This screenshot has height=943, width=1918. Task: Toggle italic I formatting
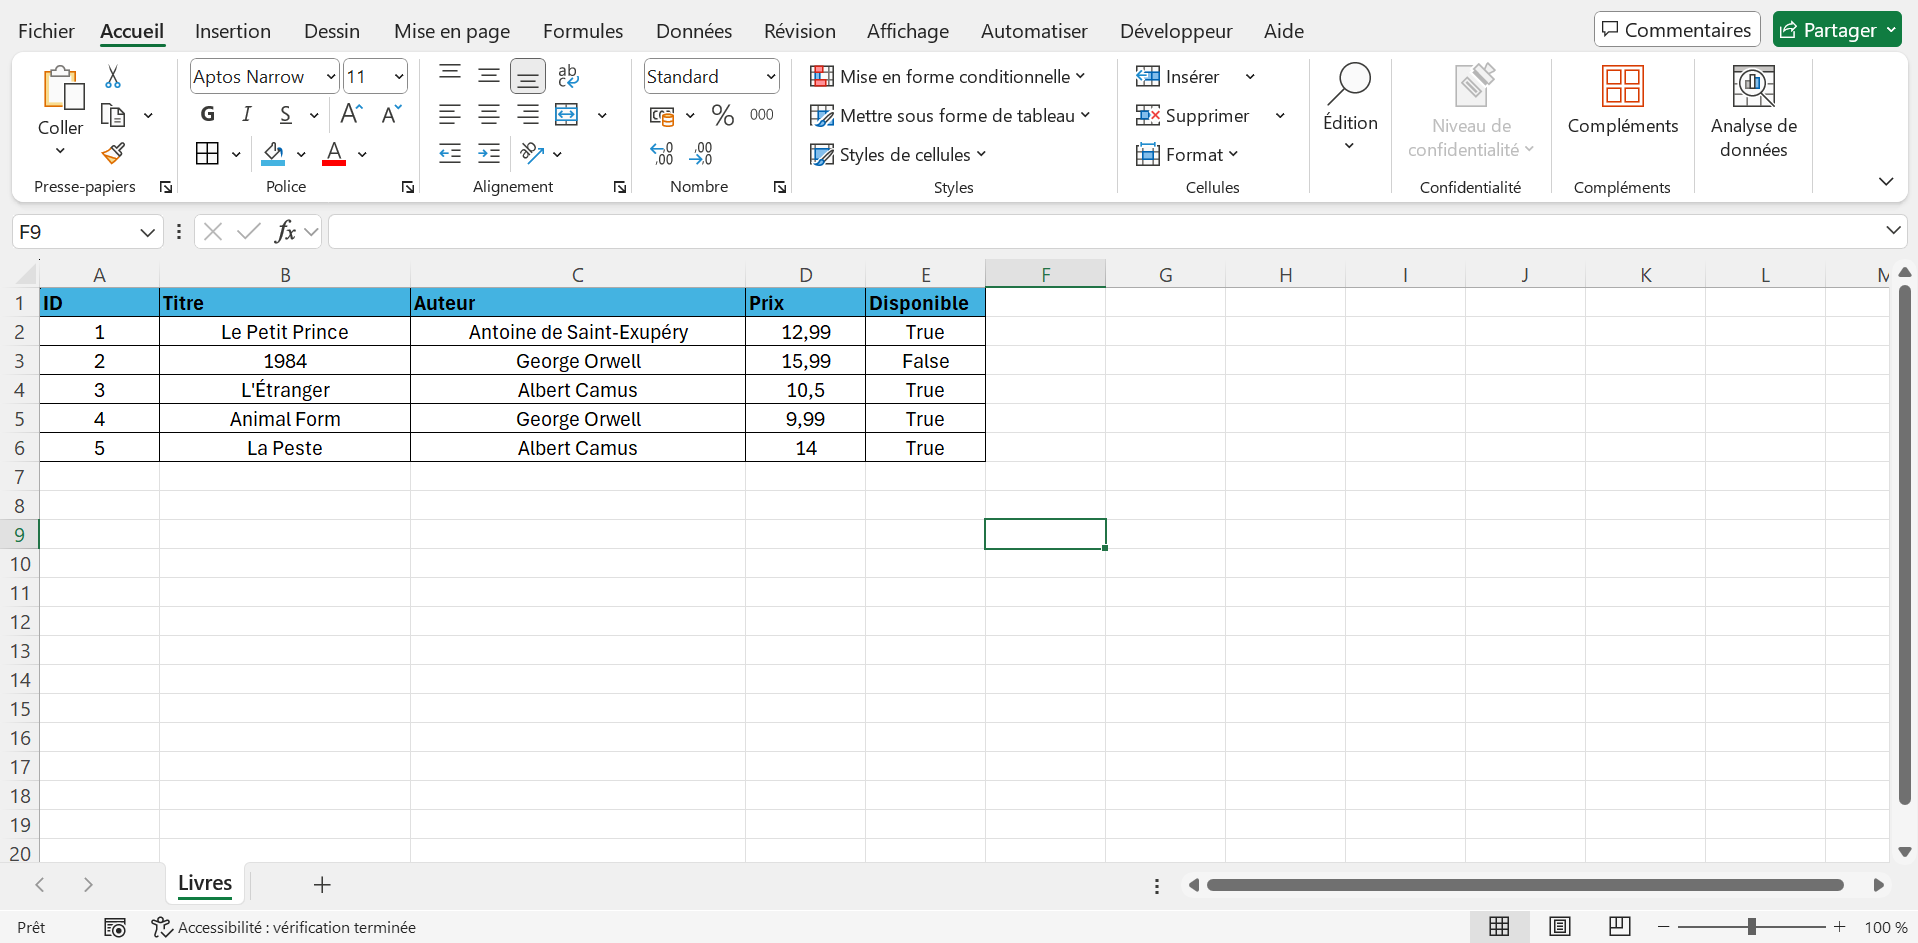(246, 114)
